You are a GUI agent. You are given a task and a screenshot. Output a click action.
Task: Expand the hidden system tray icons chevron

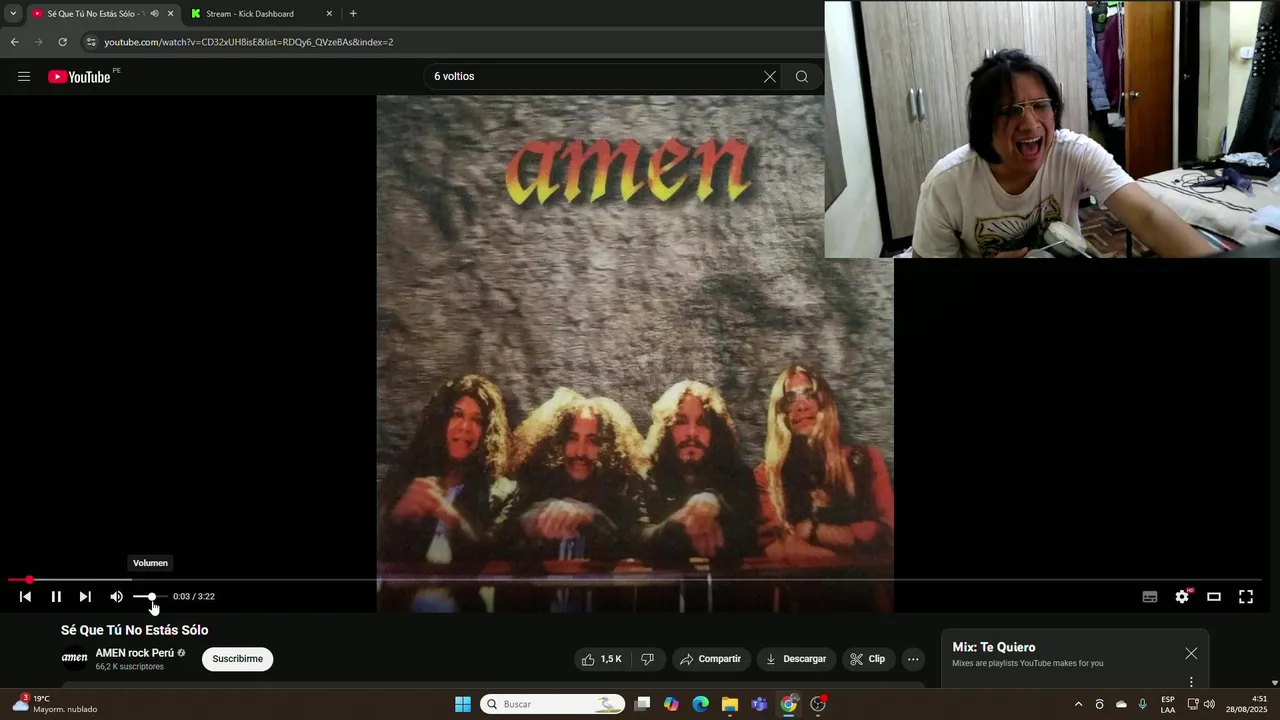pos(1078,704)
